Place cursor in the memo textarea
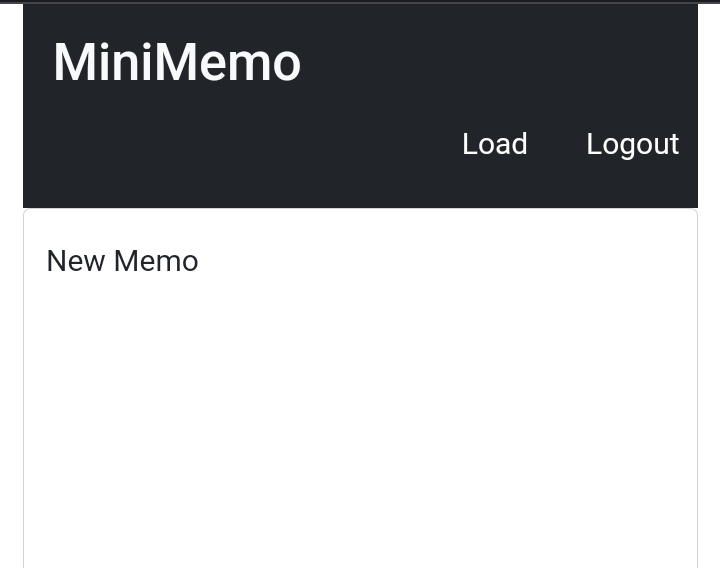 click(x=360, y=380)
